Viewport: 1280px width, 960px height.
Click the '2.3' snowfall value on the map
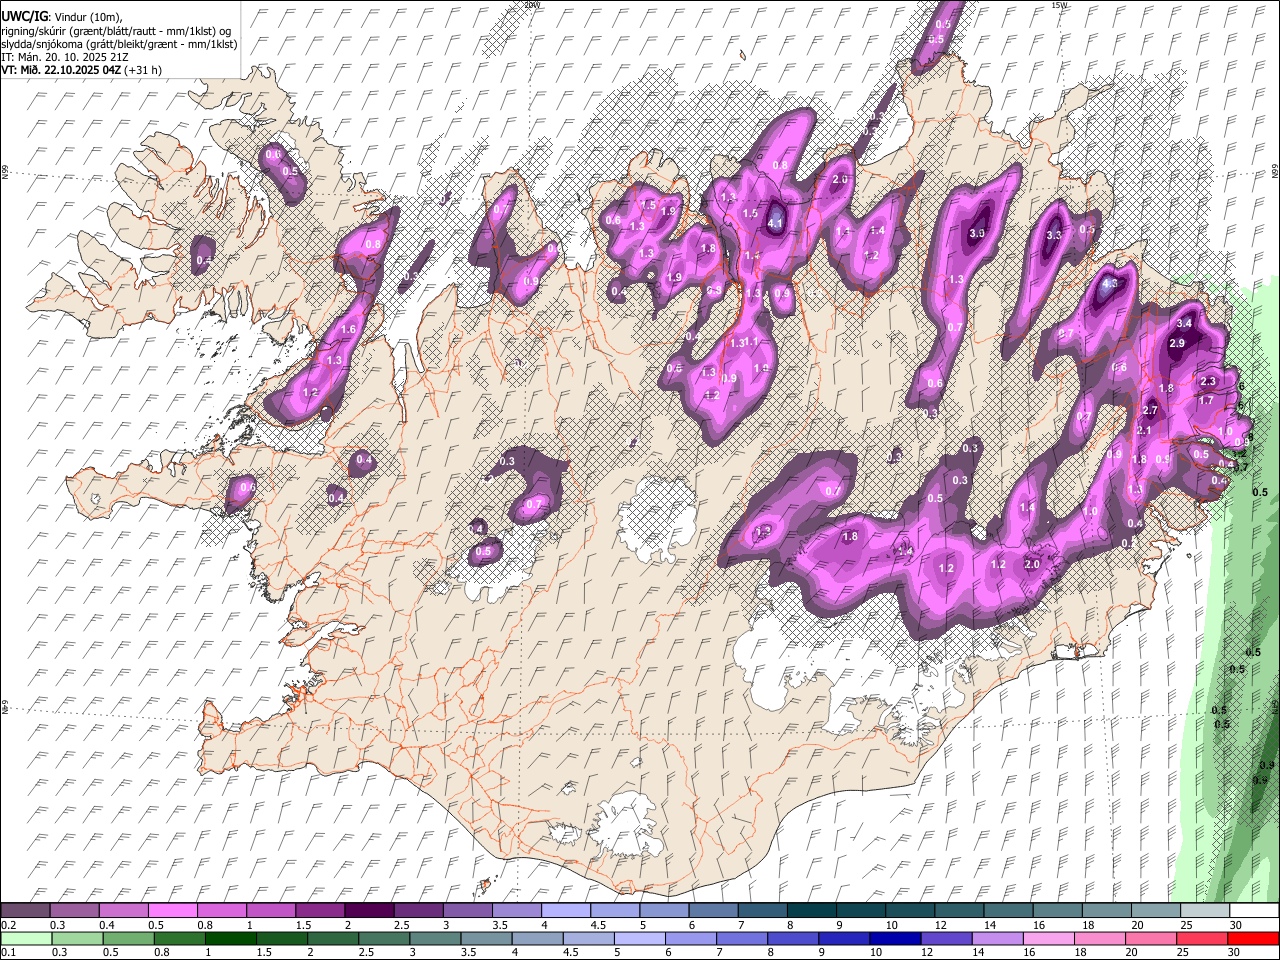(1207, 381)
